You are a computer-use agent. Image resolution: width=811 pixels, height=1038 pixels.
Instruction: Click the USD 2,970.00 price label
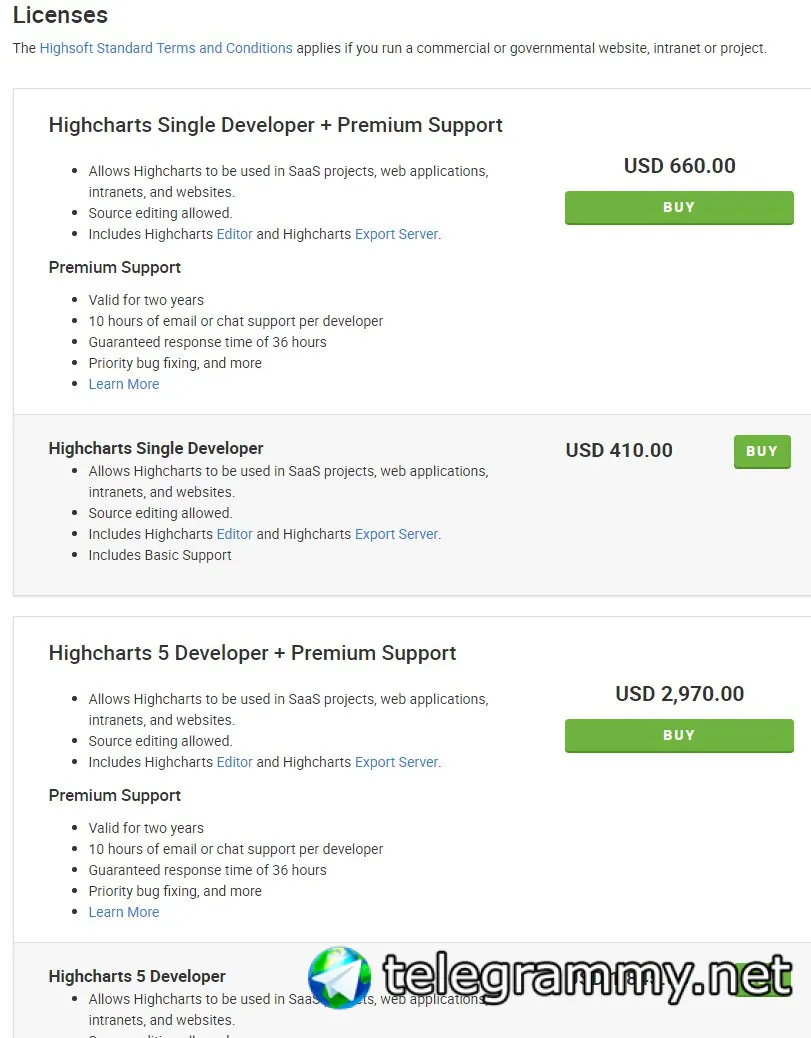[679, 694]
